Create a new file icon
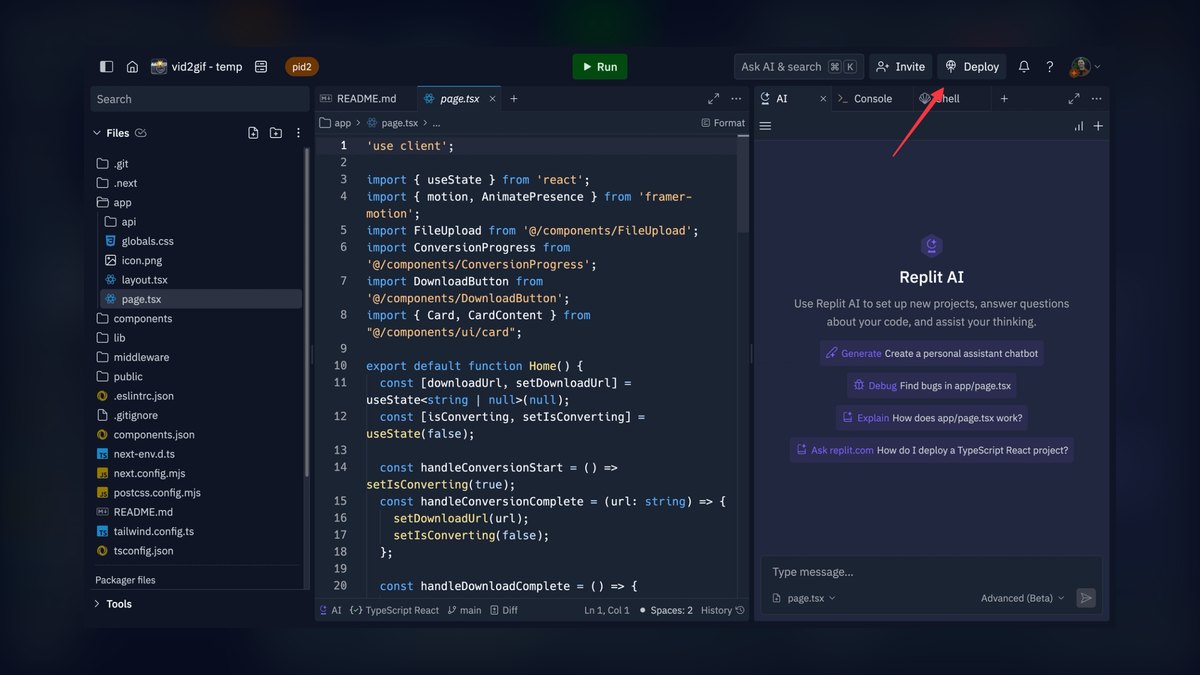 (253, 133)
